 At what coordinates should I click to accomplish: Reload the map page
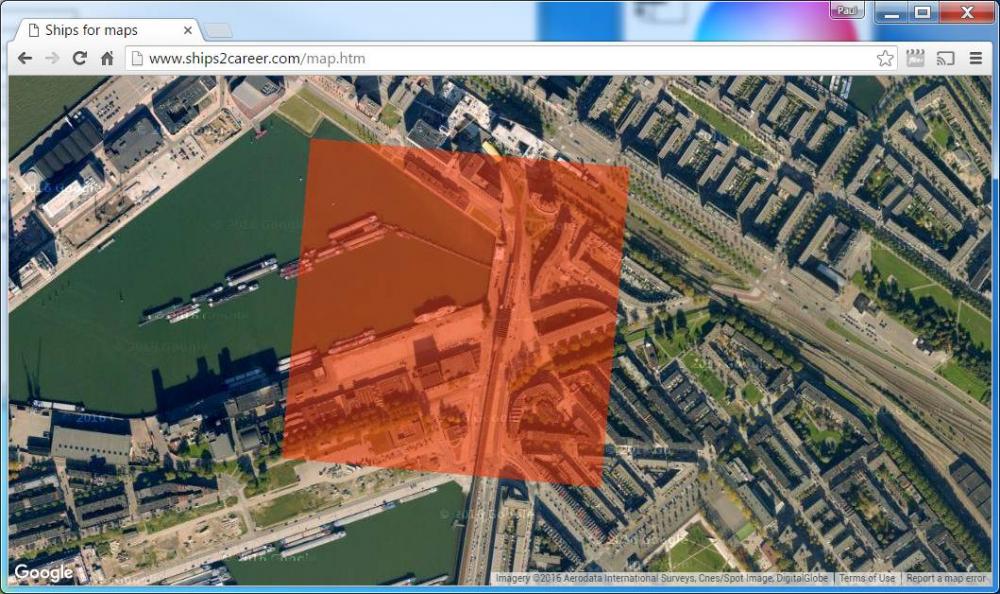[x=80, y=58]
